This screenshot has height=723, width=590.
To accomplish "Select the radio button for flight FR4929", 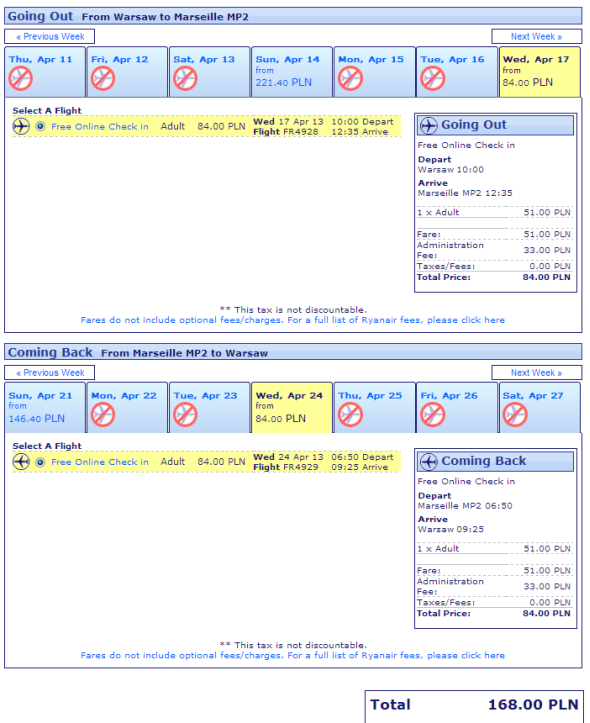I will pyautogui.click(x=41, y=462).
